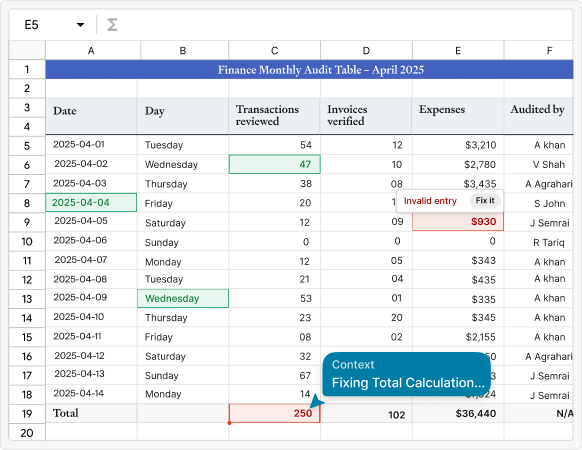This screenshot has width=582, height=450.
Task: Select row 2 header
Action: pos(27,88)
